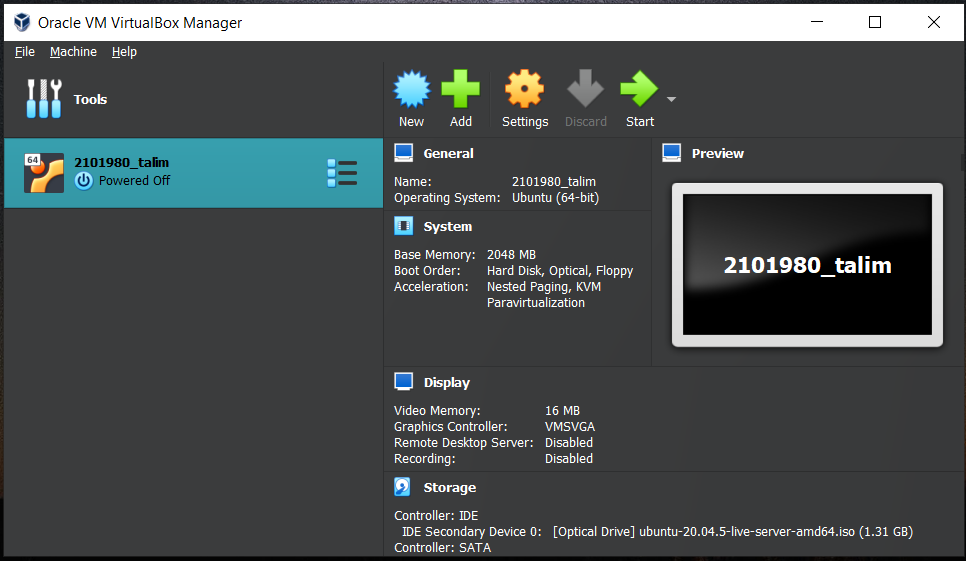Click the Recording Disabled value
The image size is (966, 561).
pos(568,459)
